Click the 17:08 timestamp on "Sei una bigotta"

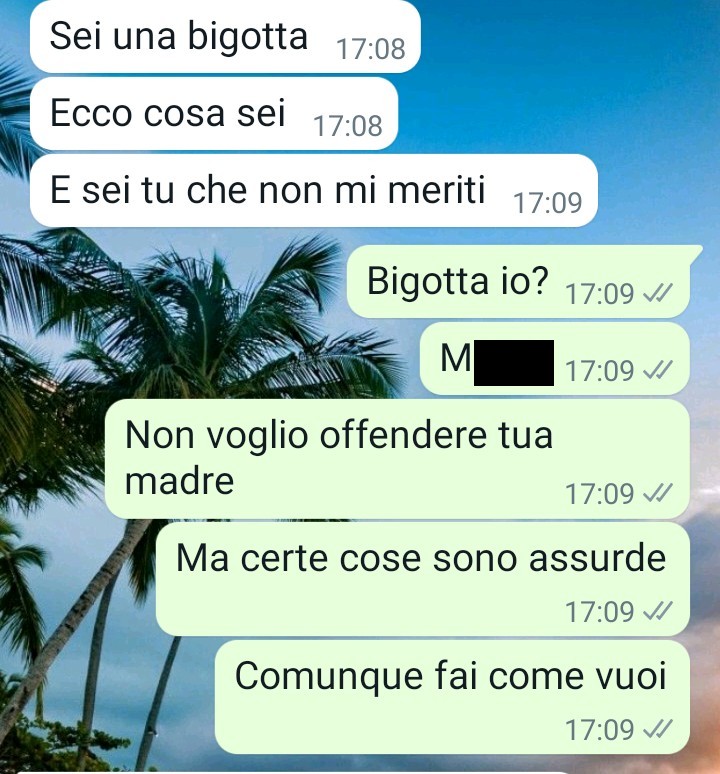371,49
